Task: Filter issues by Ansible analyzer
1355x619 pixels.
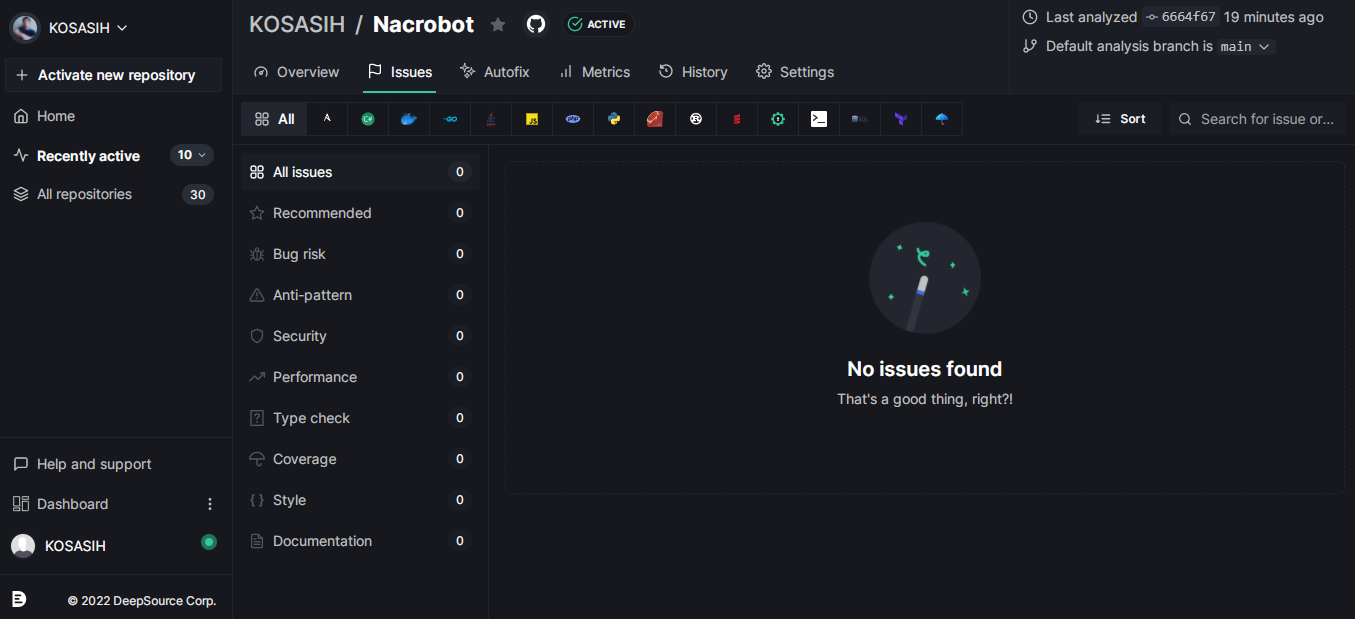Action: click(327, 119)
